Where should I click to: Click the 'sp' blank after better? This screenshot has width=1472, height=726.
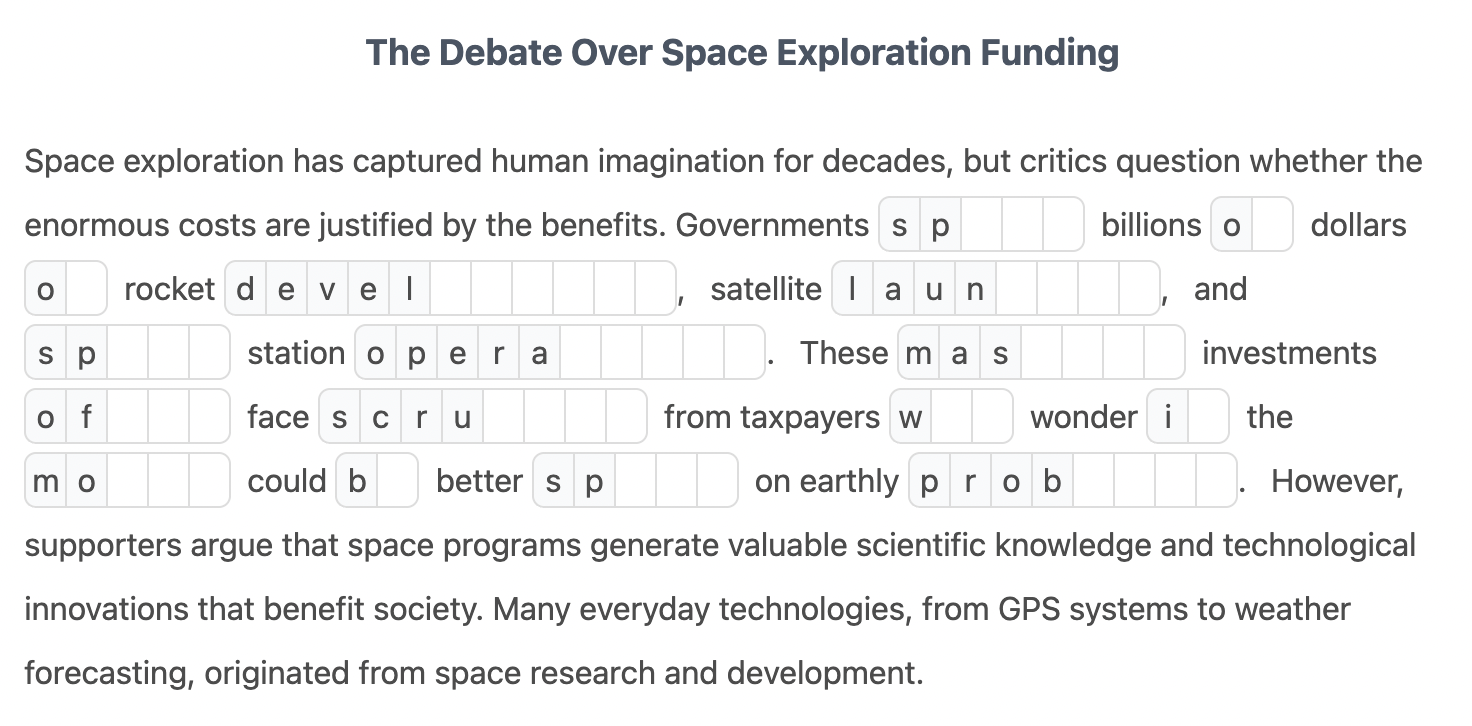pos(636,481)
